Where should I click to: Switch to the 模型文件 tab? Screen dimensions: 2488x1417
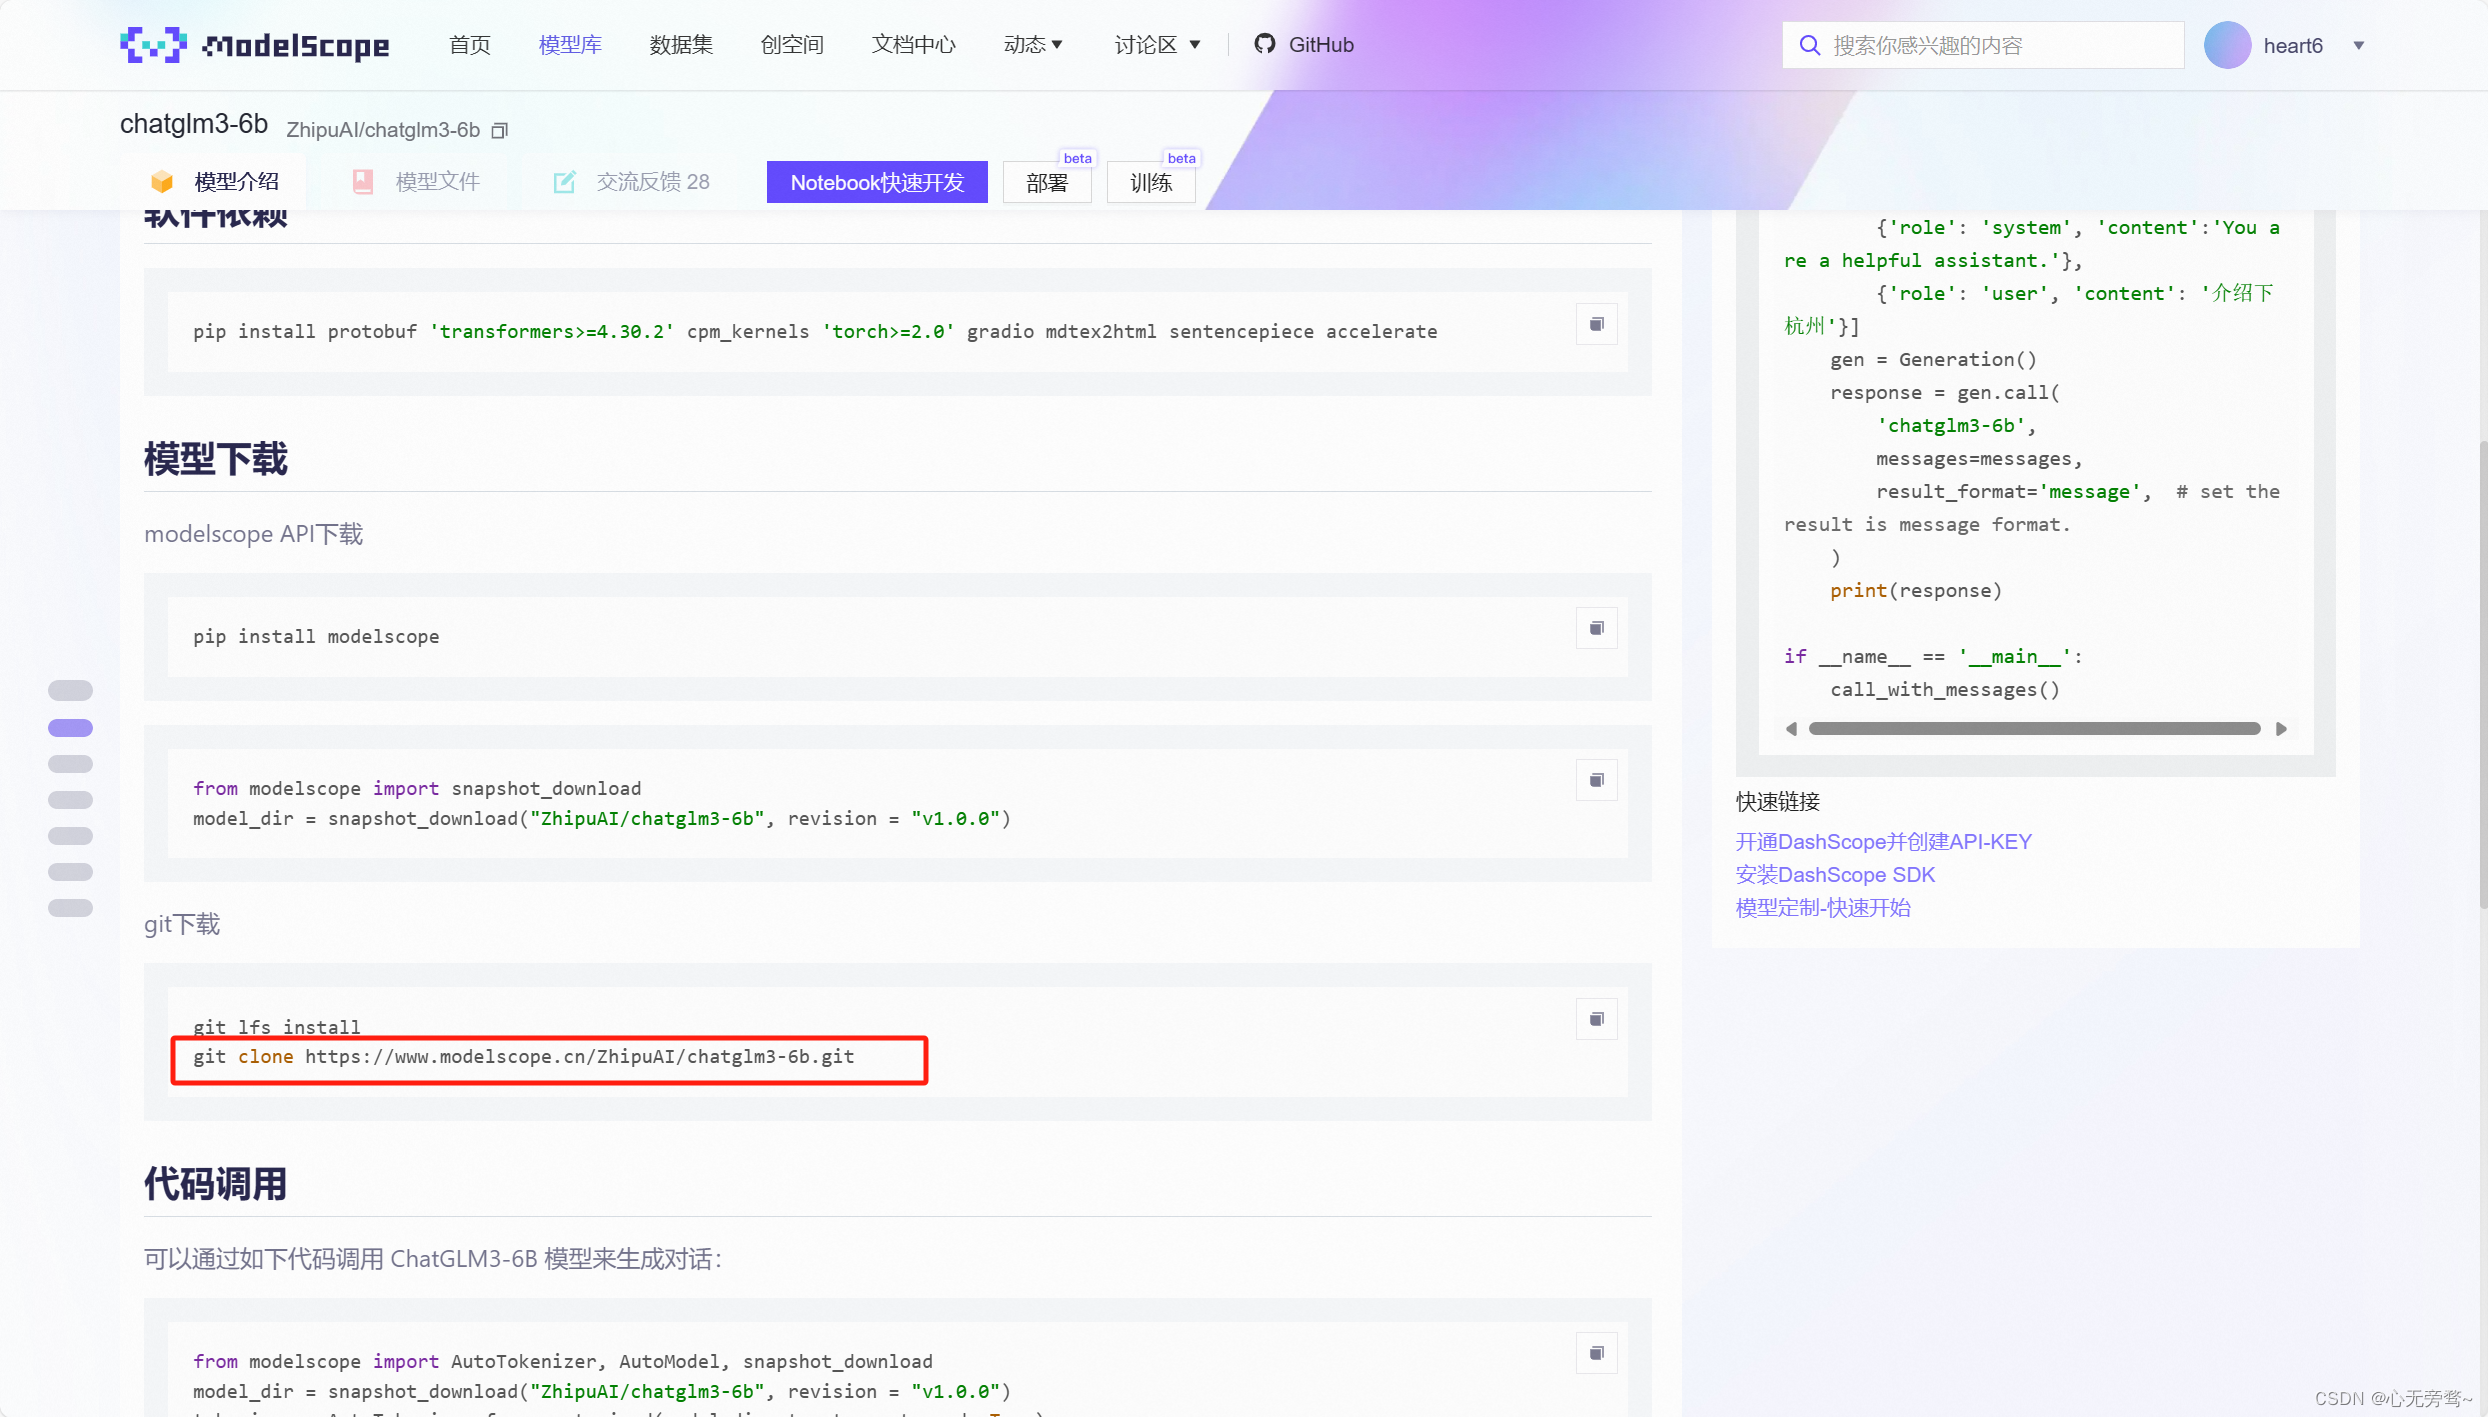(416, 182)
